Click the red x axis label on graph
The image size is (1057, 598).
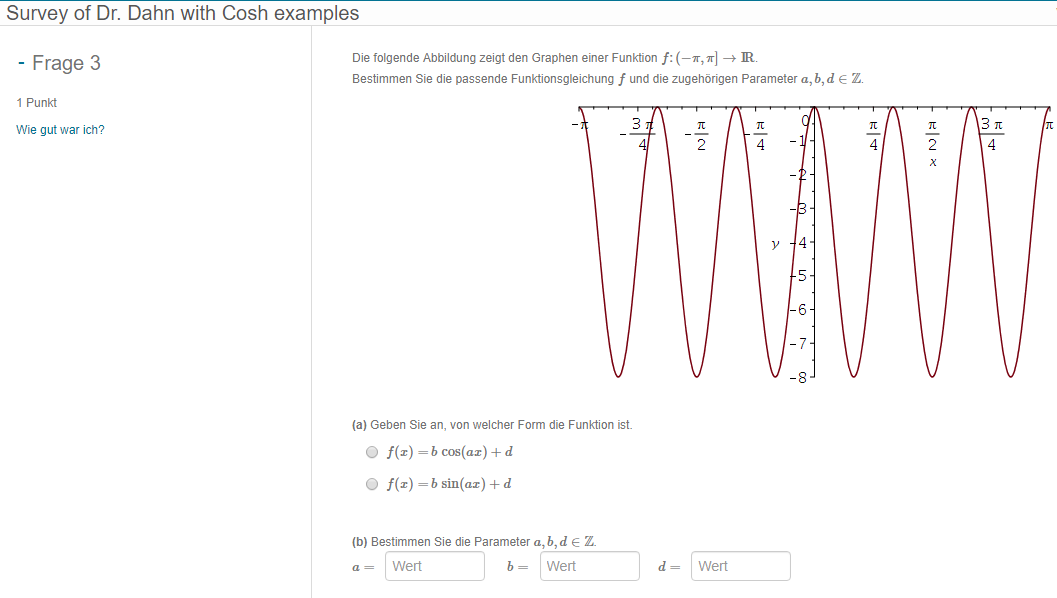[932, 162]
